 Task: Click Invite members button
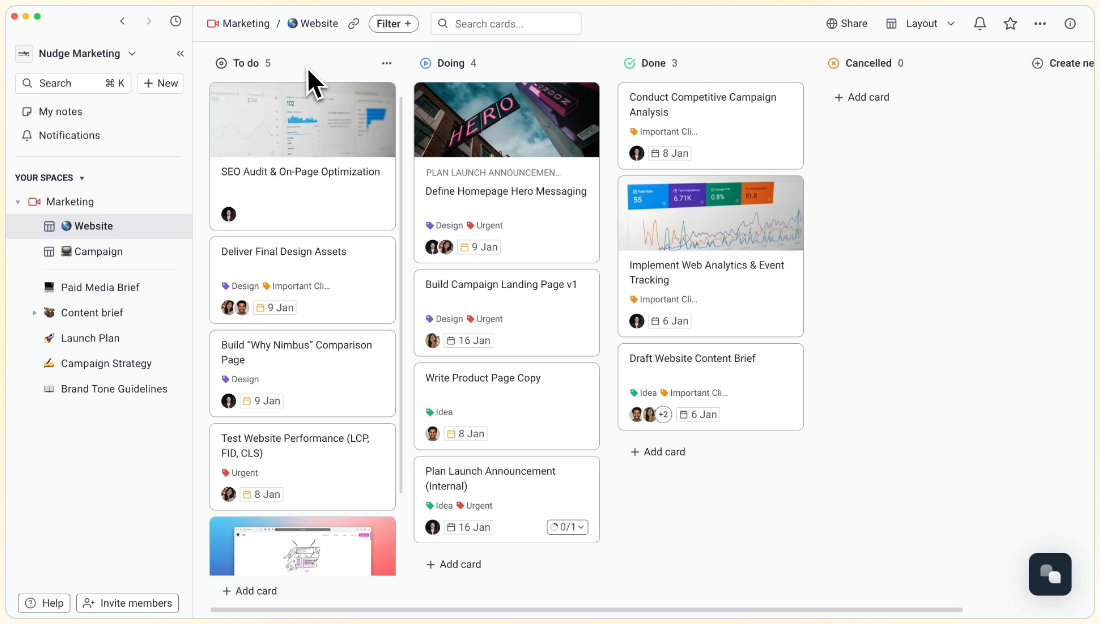click(128, 603)
